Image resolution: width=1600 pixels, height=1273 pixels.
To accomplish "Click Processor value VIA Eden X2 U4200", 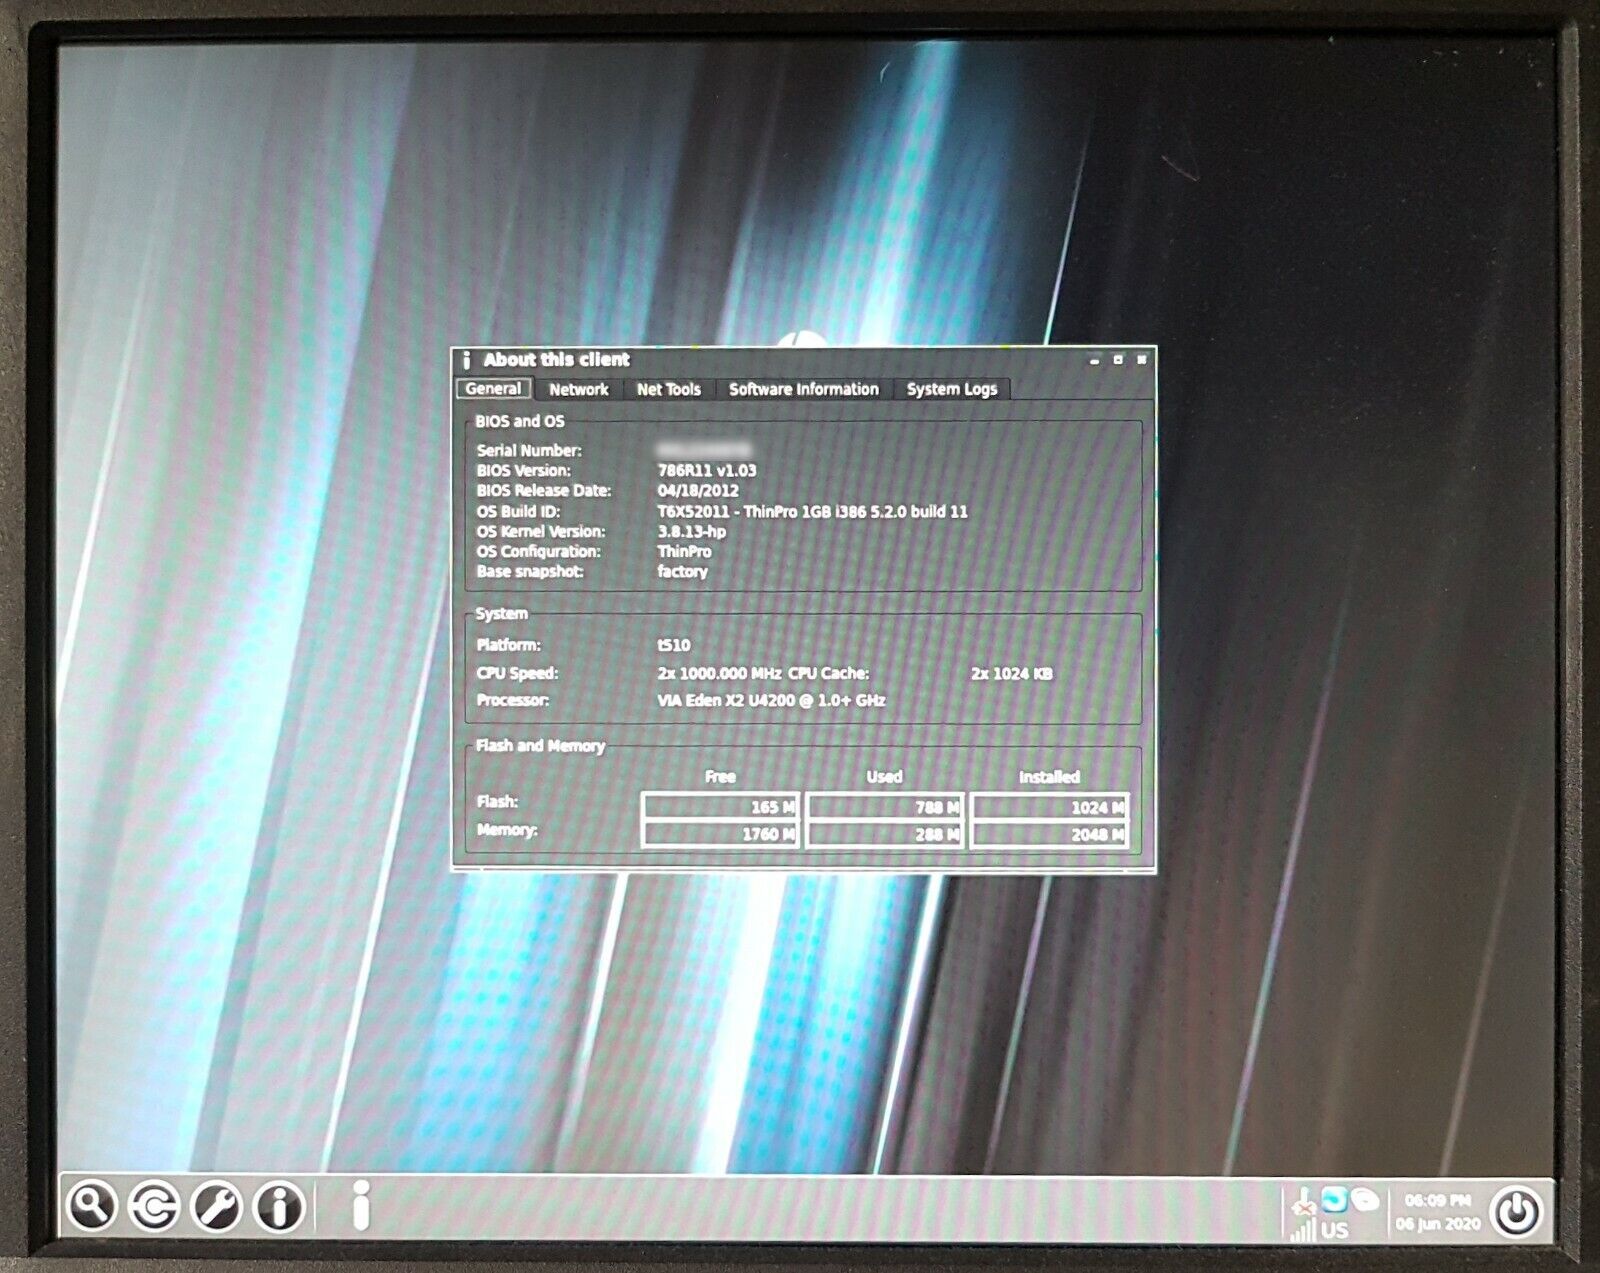I will 771,701.
